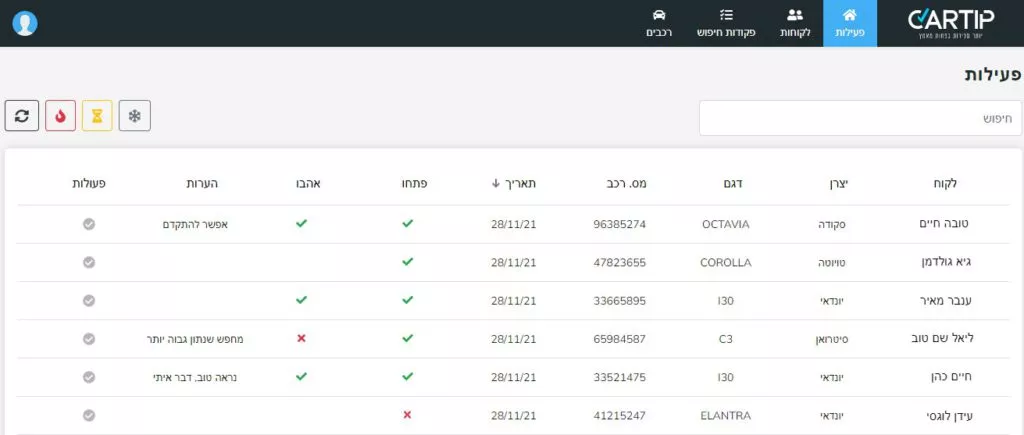This screenshot has height=435, width=1024.
Task: Sort the table by תאריך column
Action: [514, 183]
